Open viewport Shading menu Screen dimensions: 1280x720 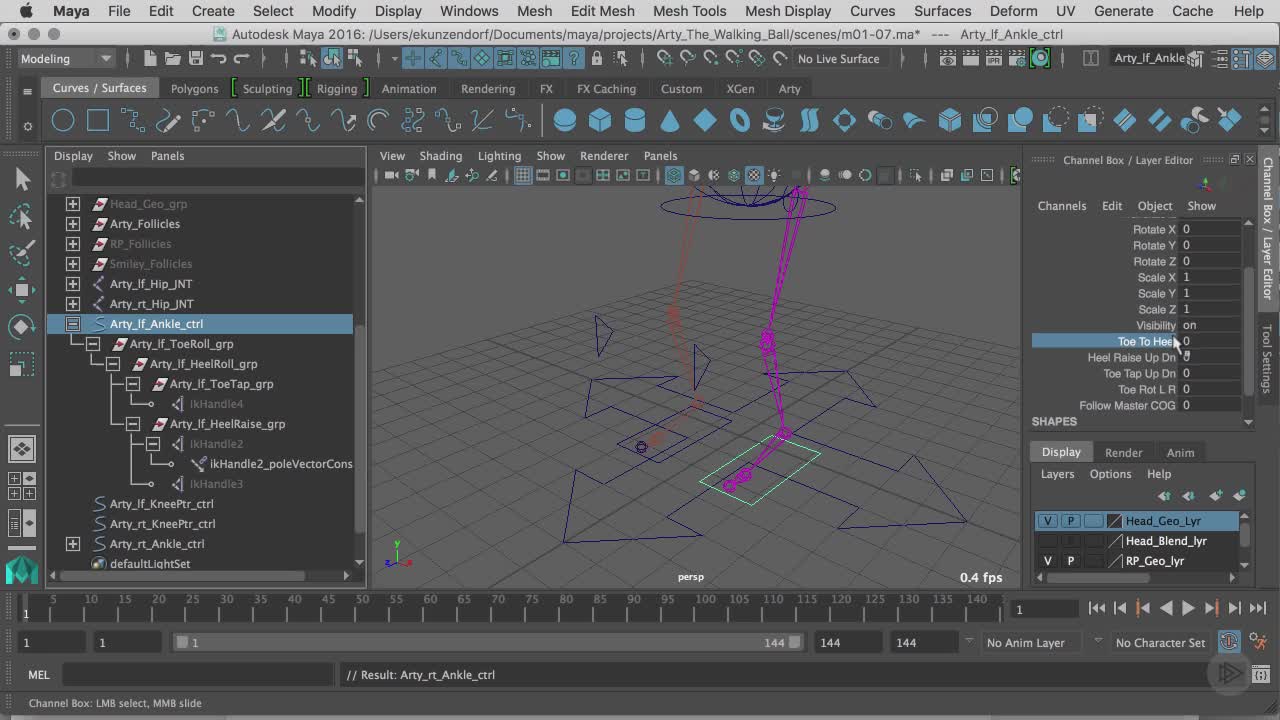tap(440, 155)
